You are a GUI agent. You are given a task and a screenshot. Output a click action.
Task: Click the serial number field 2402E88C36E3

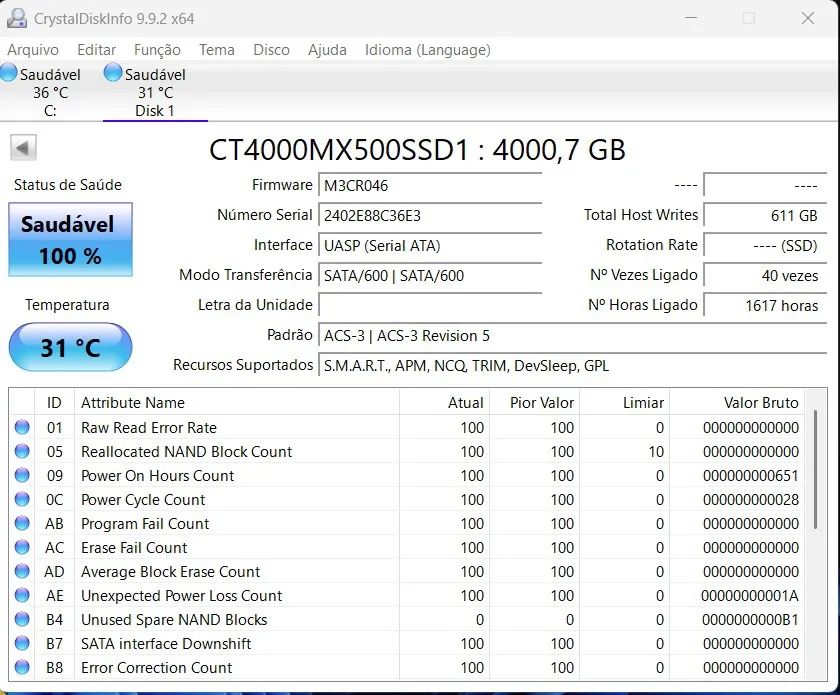click(x=430, y=215)
